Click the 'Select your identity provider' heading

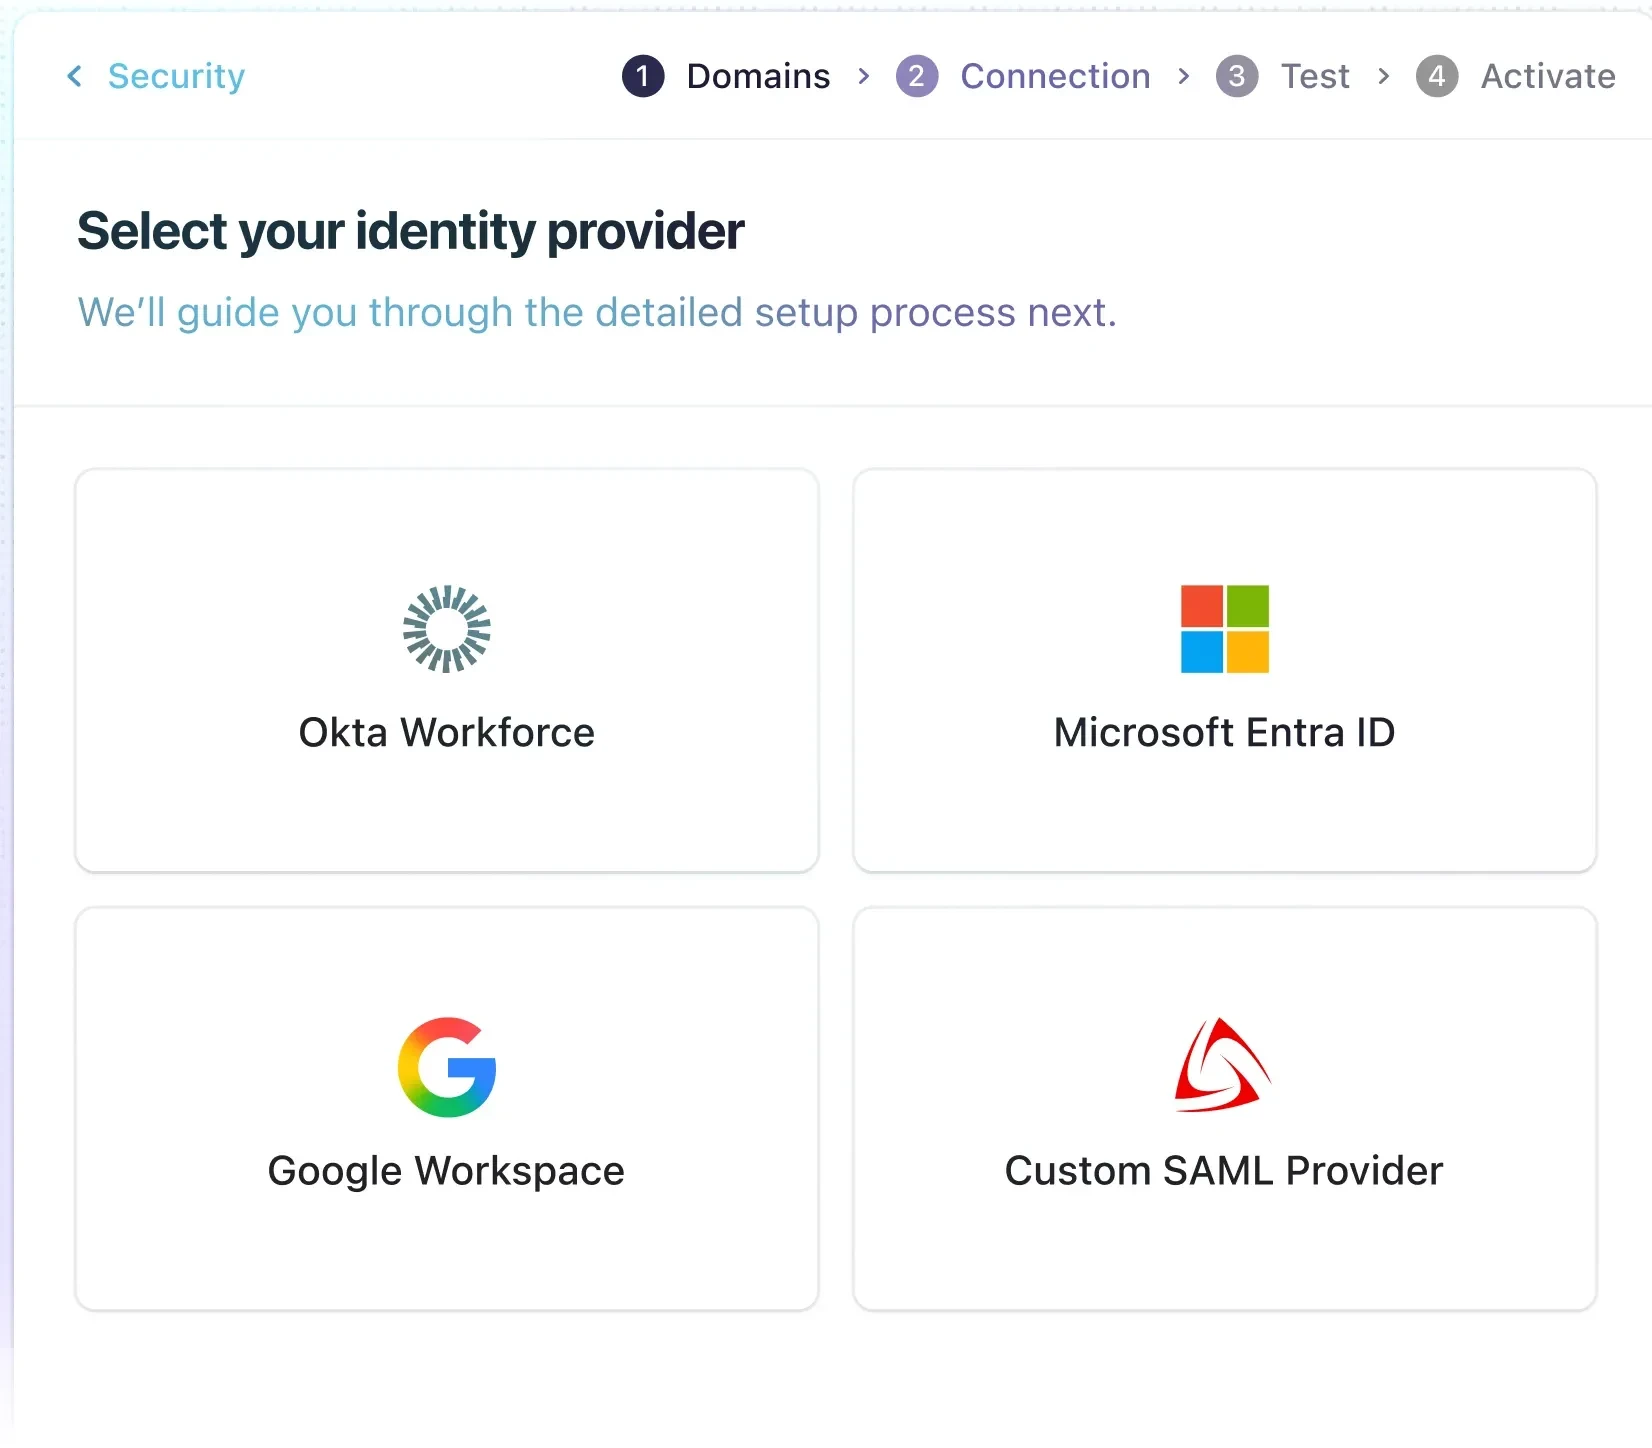[411, 231]
